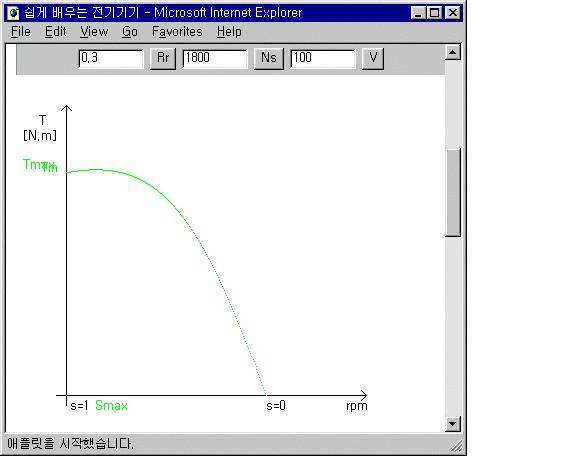Focus the rotor resistance field showing 0.3
This screenshot has width=580, height=456.
tap(111, 58)
